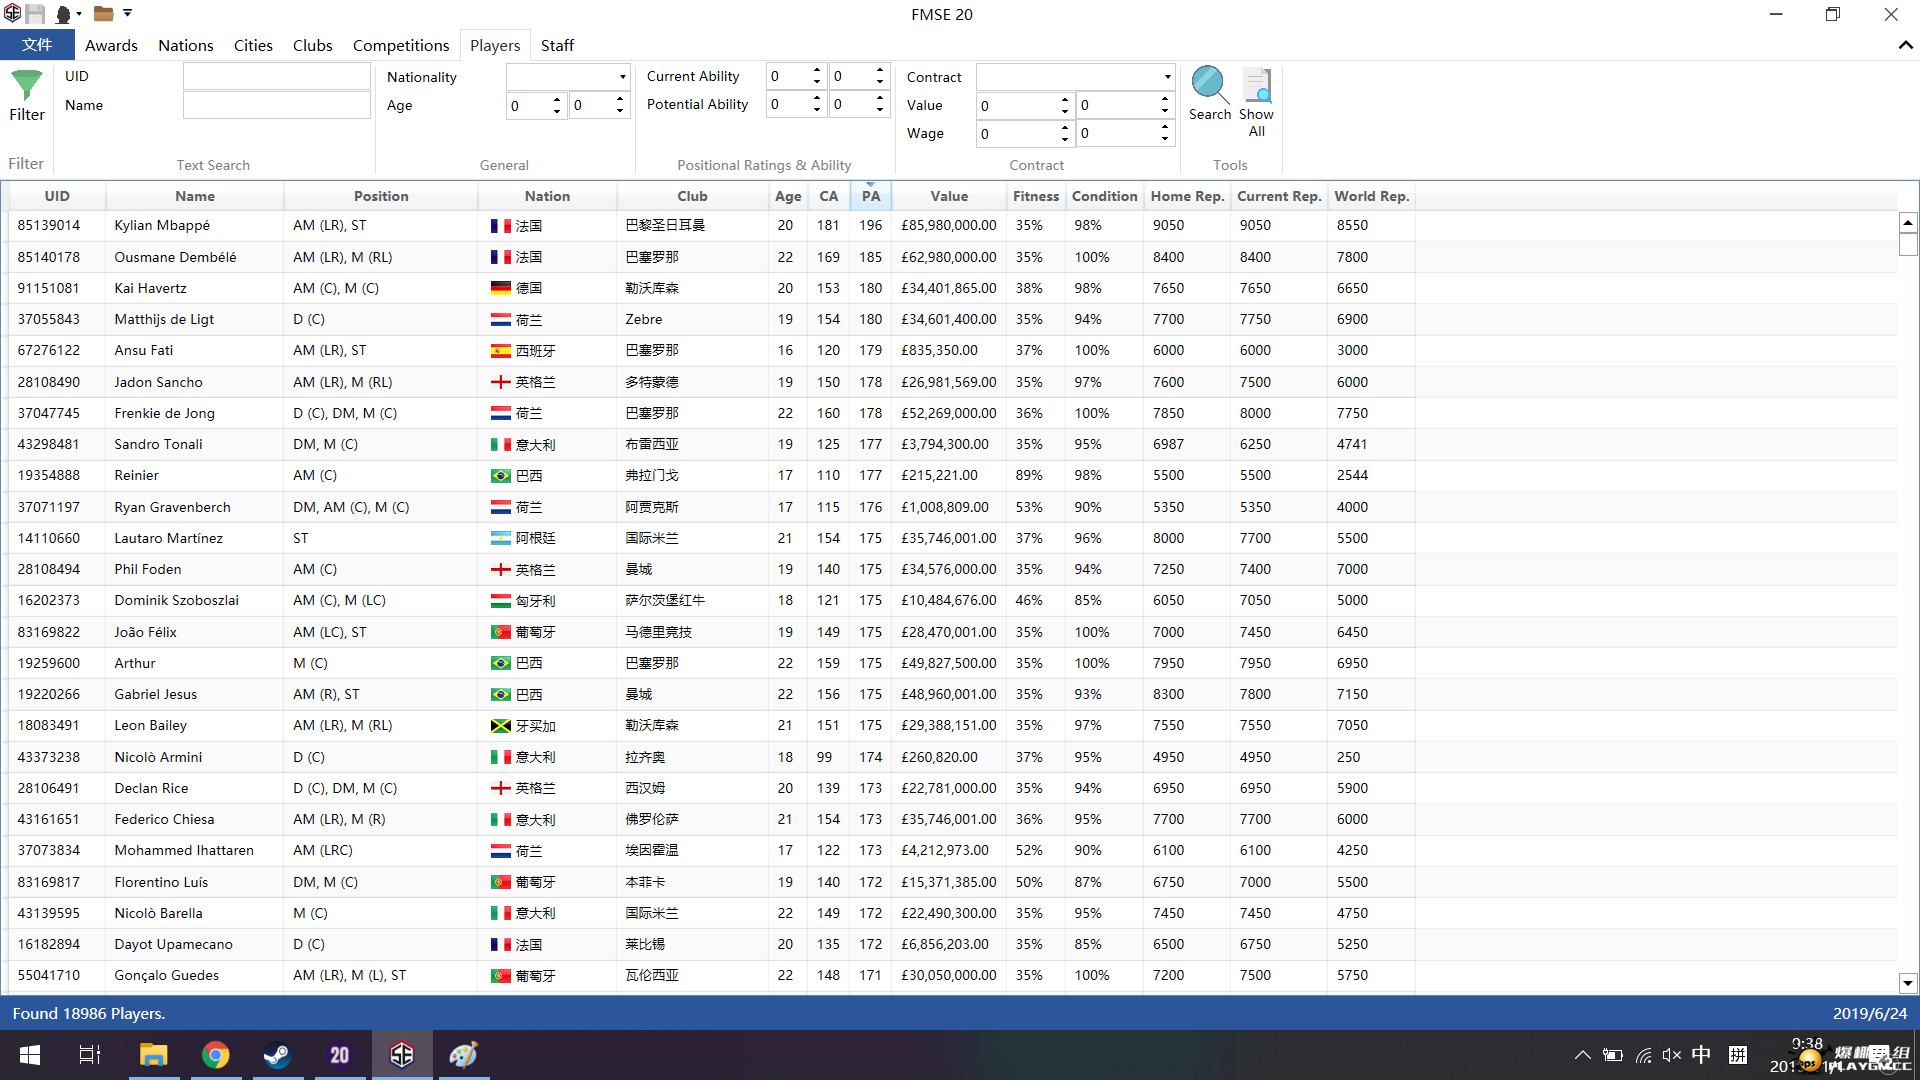The image size is (1920, 1080).
Task: Expand the quick access toolbar customize arrow
Action: [x=128, y=14]
